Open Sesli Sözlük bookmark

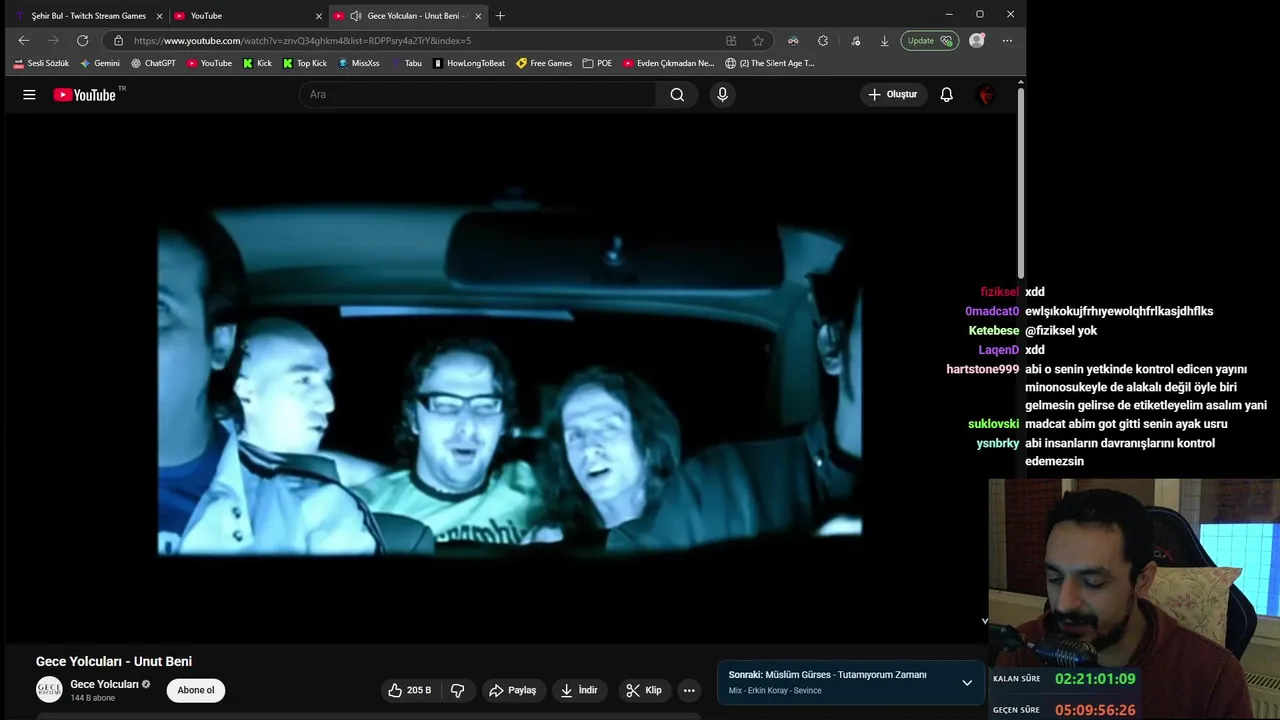41,63
